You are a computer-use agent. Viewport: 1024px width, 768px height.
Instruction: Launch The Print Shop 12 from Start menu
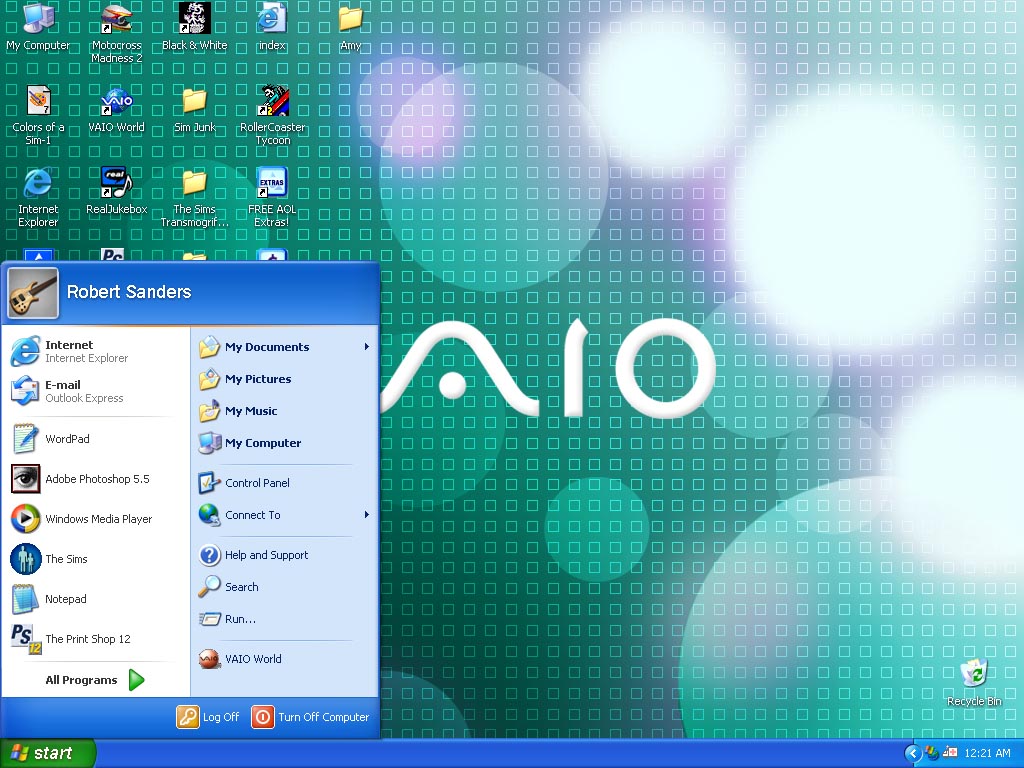click(95, 639)
